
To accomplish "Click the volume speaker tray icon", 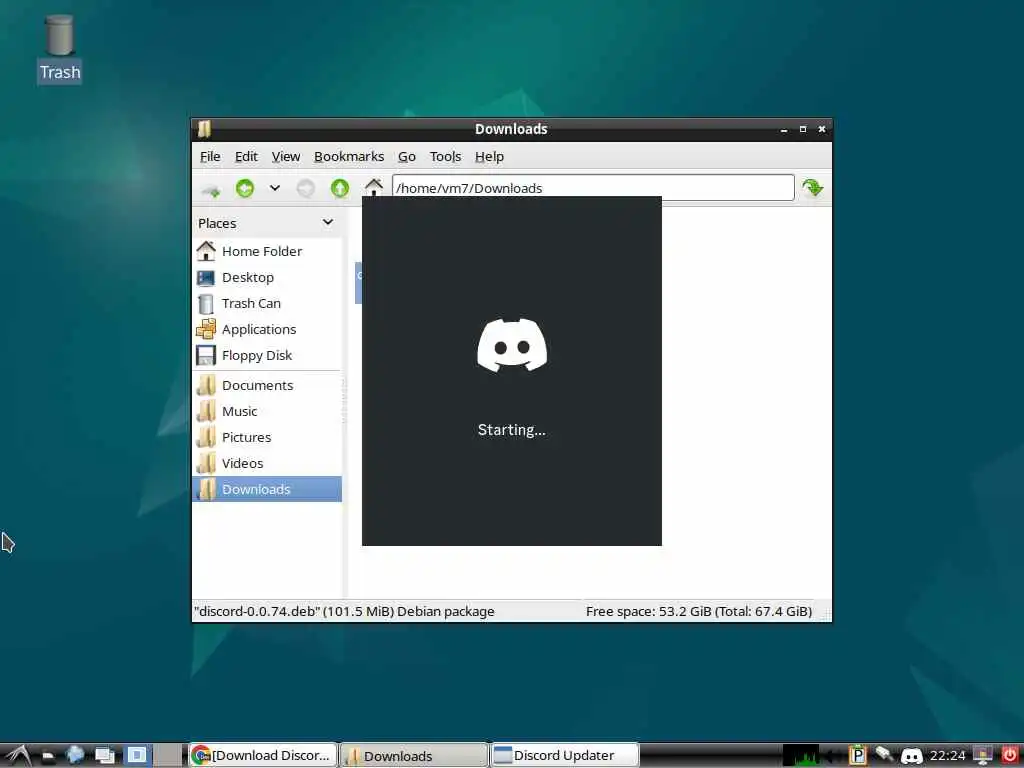I will point(833,756).
